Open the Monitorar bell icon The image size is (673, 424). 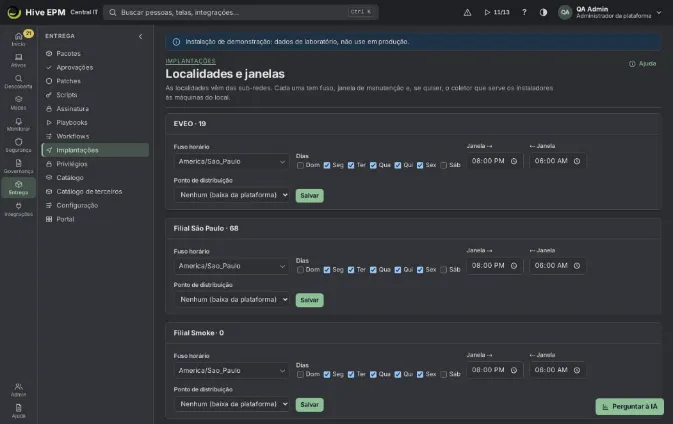point(18,121)
